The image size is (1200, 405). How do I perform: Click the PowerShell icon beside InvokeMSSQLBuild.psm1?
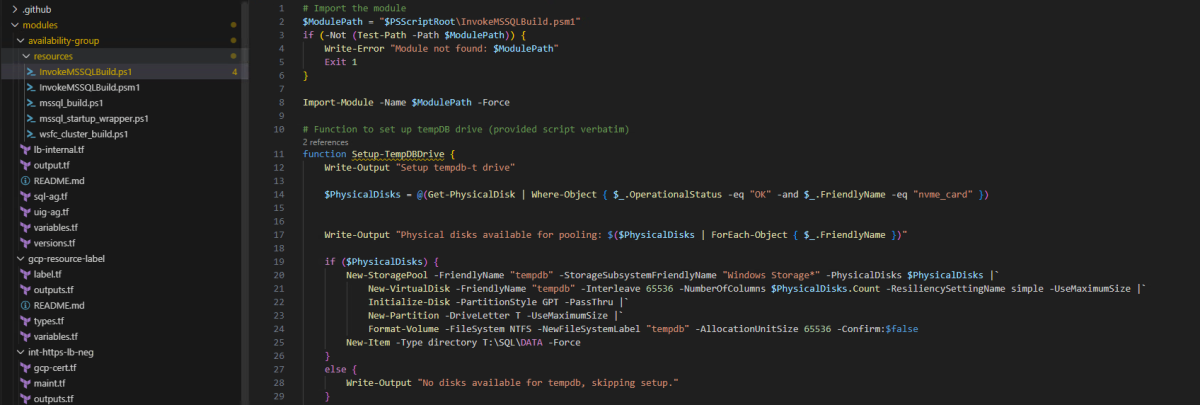[x=30, y=87]
